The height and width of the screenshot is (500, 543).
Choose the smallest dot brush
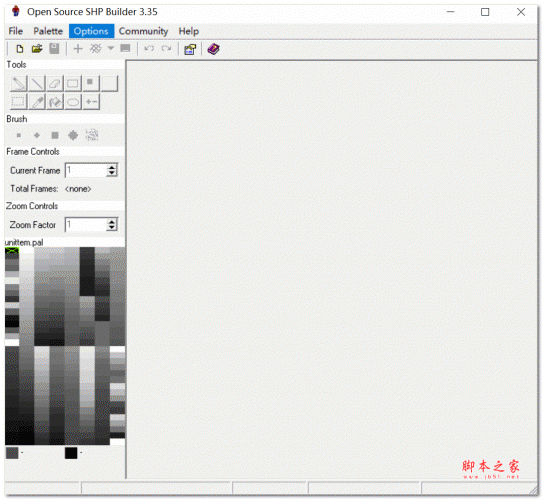(19, 135)
